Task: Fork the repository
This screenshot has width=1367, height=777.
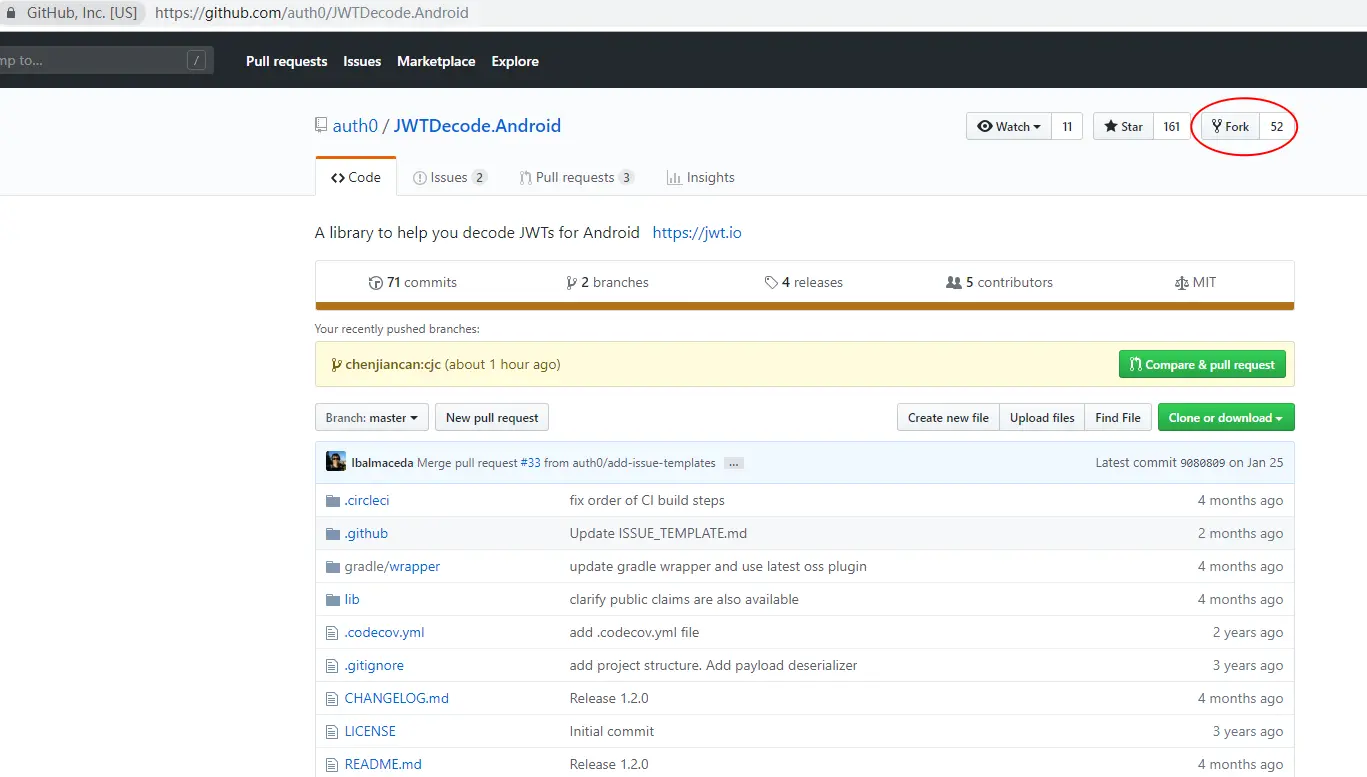Action: pyautogui.click(x=1230, y=126)
